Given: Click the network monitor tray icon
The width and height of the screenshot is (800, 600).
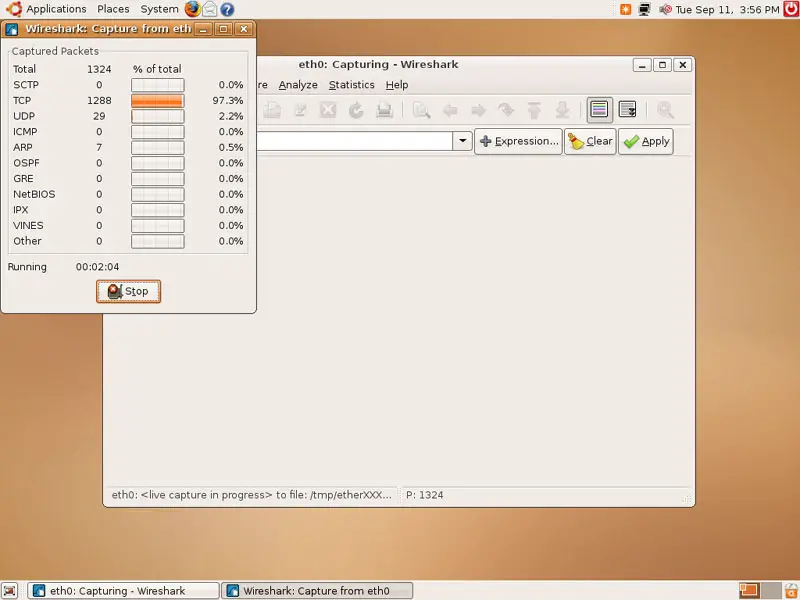Looking at the screenshot, I should point(644,9).
